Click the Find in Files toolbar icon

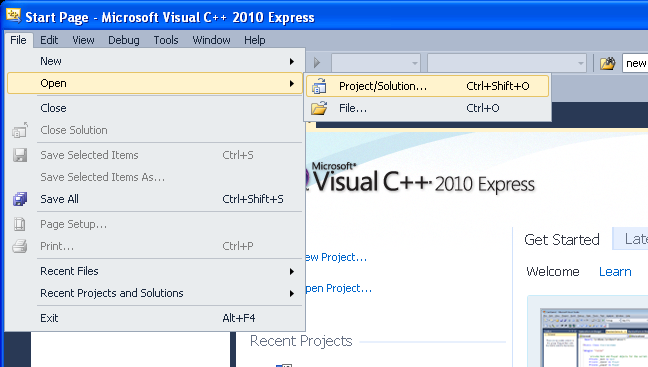[608, 63]
